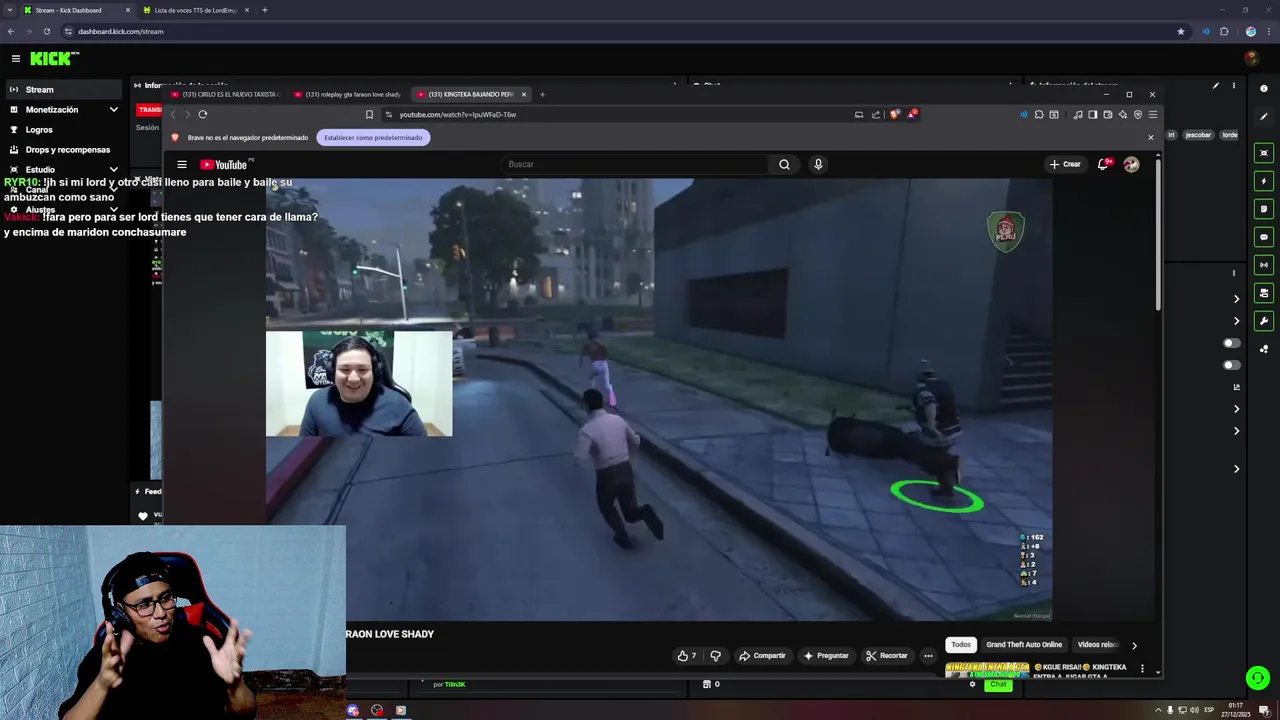Select the focus-frame icon in Kick's right rail
This screenshot has width=1280, height=720.
tap(1264, 153)
